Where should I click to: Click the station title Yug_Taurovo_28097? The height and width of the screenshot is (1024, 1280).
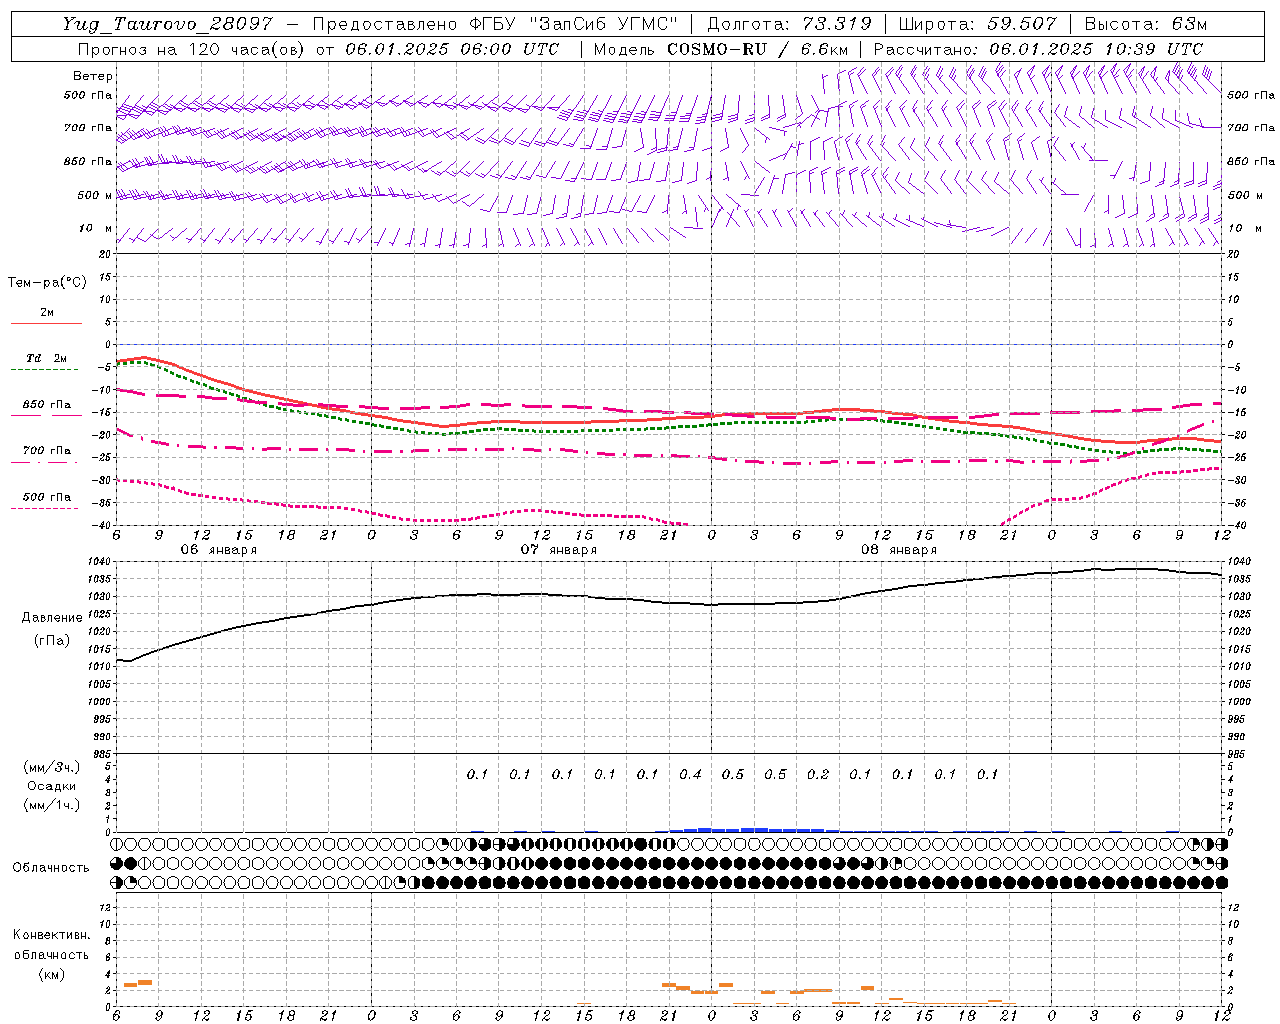click(167, 24)
